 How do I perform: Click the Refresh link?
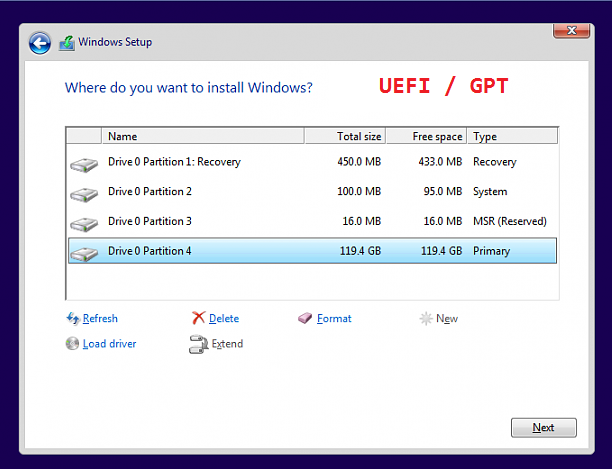pyautogui.click(x=100, y=318)
